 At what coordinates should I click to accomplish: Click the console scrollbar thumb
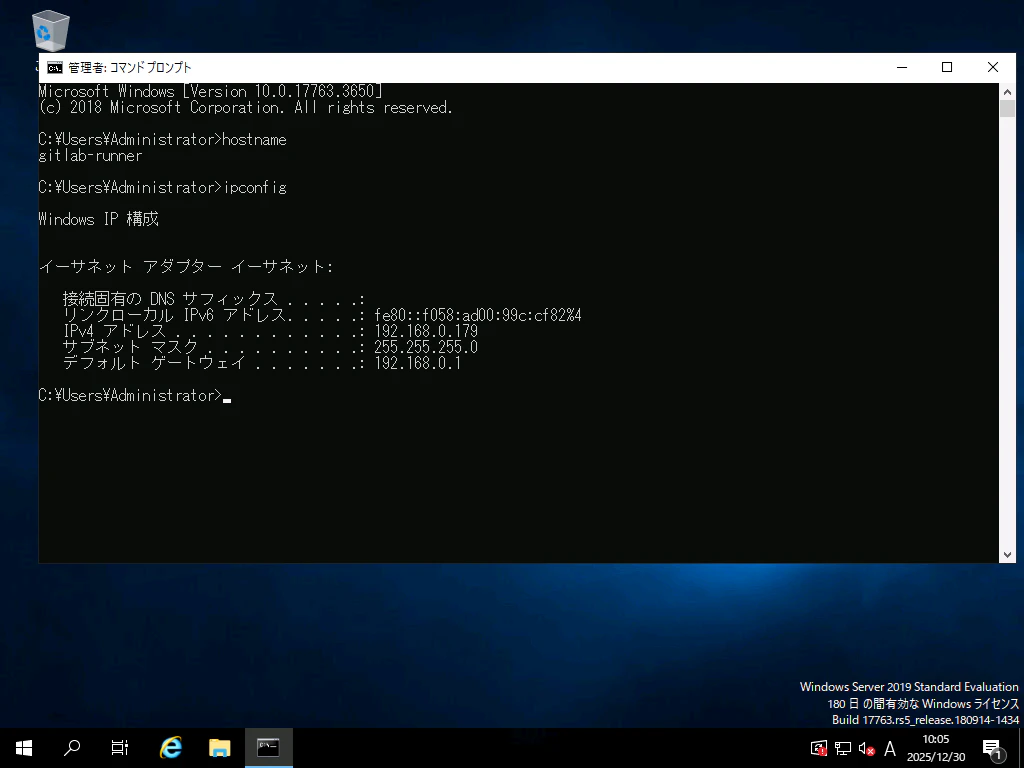(1008, 110)
